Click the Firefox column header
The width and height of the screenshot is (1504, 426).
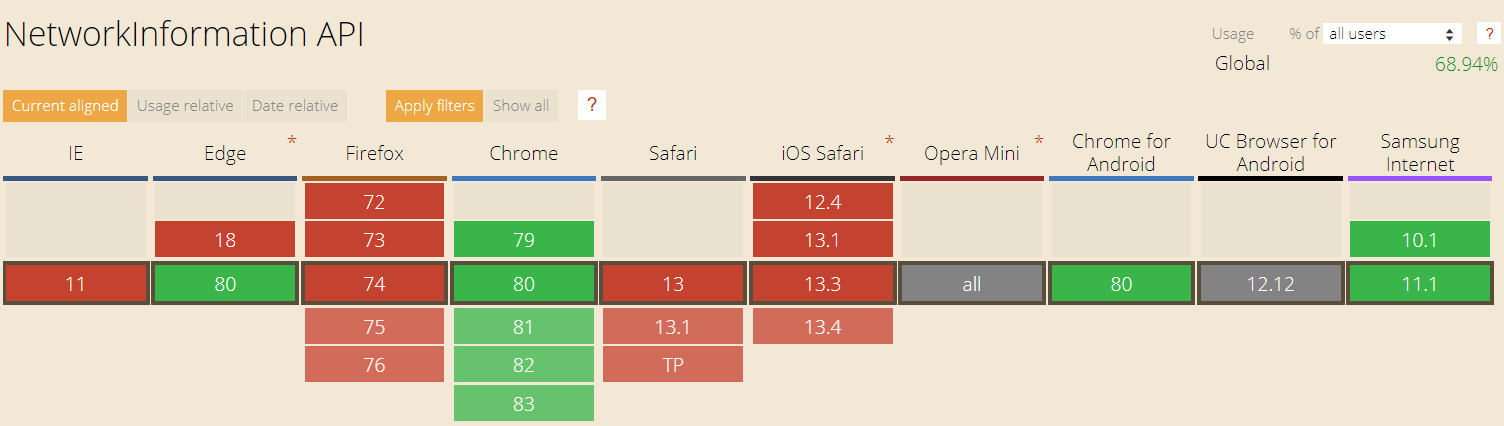pyautogui.click(x=374, y=154)
